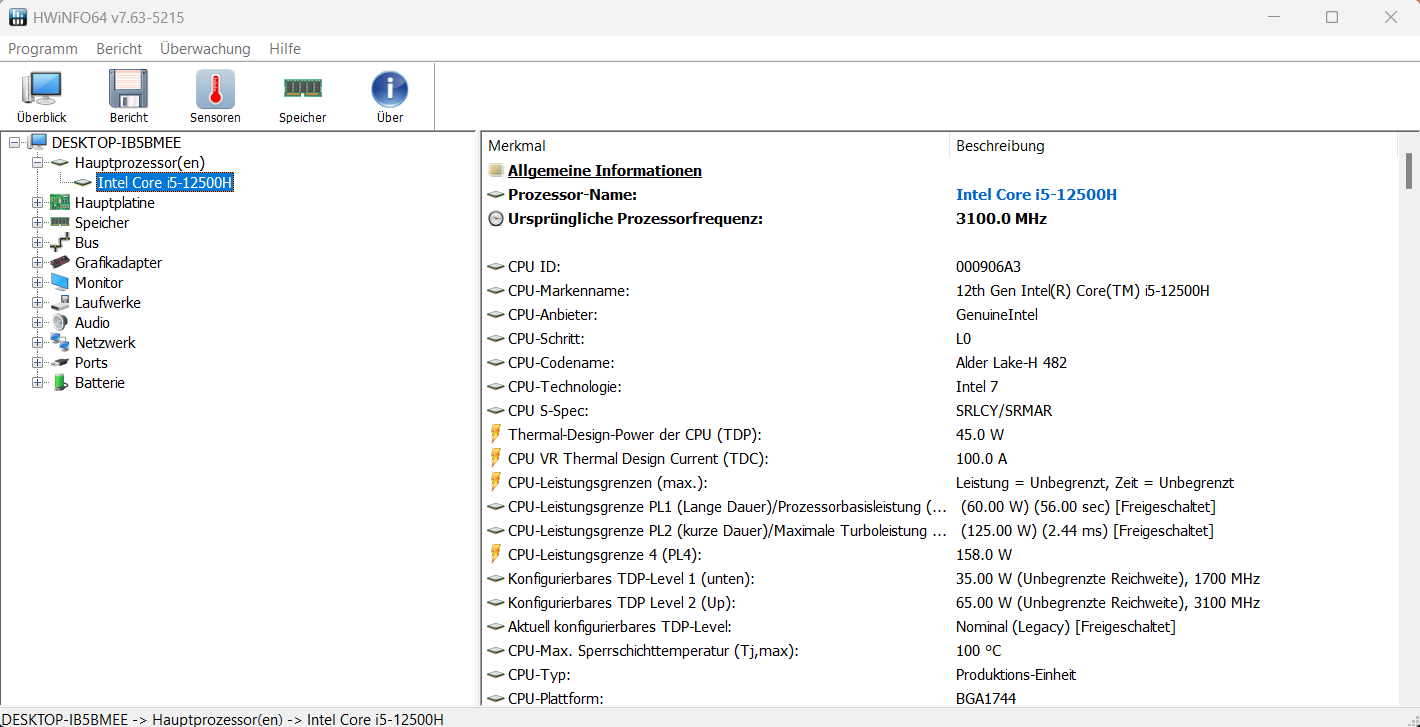Open Sensoren thermometer icon
Viewport: 1420px width, 727px height.
click(x=215, y=90)
